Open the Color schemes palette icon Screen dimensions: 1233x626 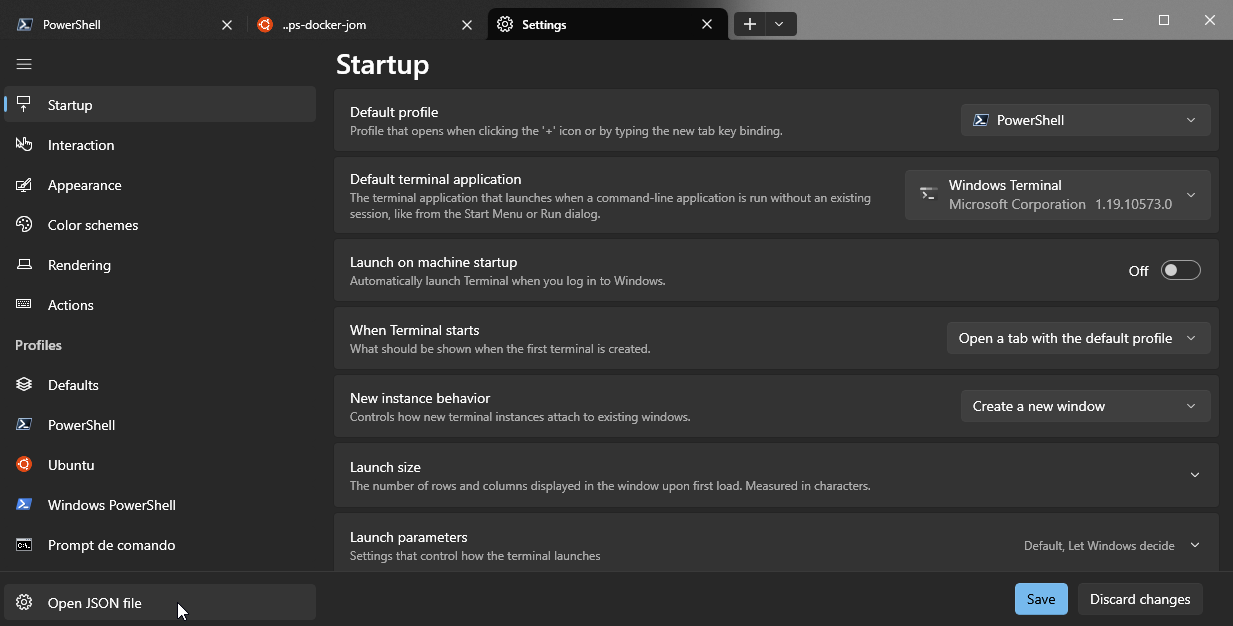[24, 225]
